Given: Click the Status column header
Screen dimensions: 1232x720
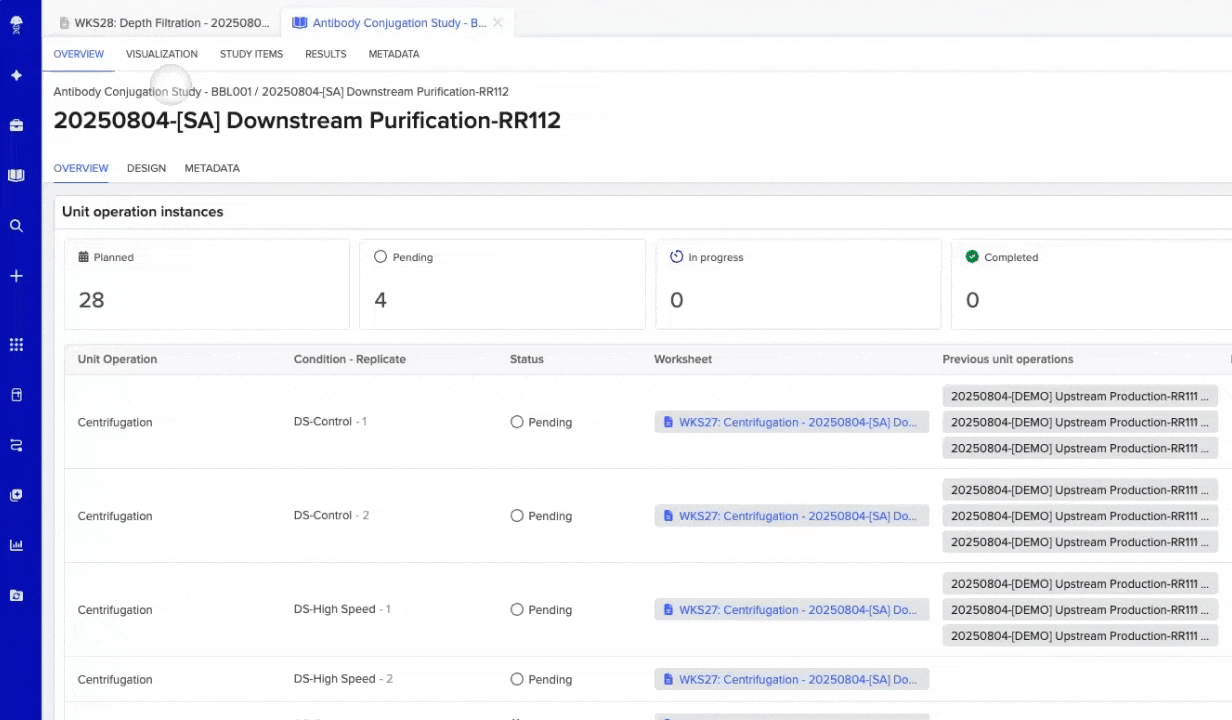Looking at the screenshot, I should (x=526, y=359).
